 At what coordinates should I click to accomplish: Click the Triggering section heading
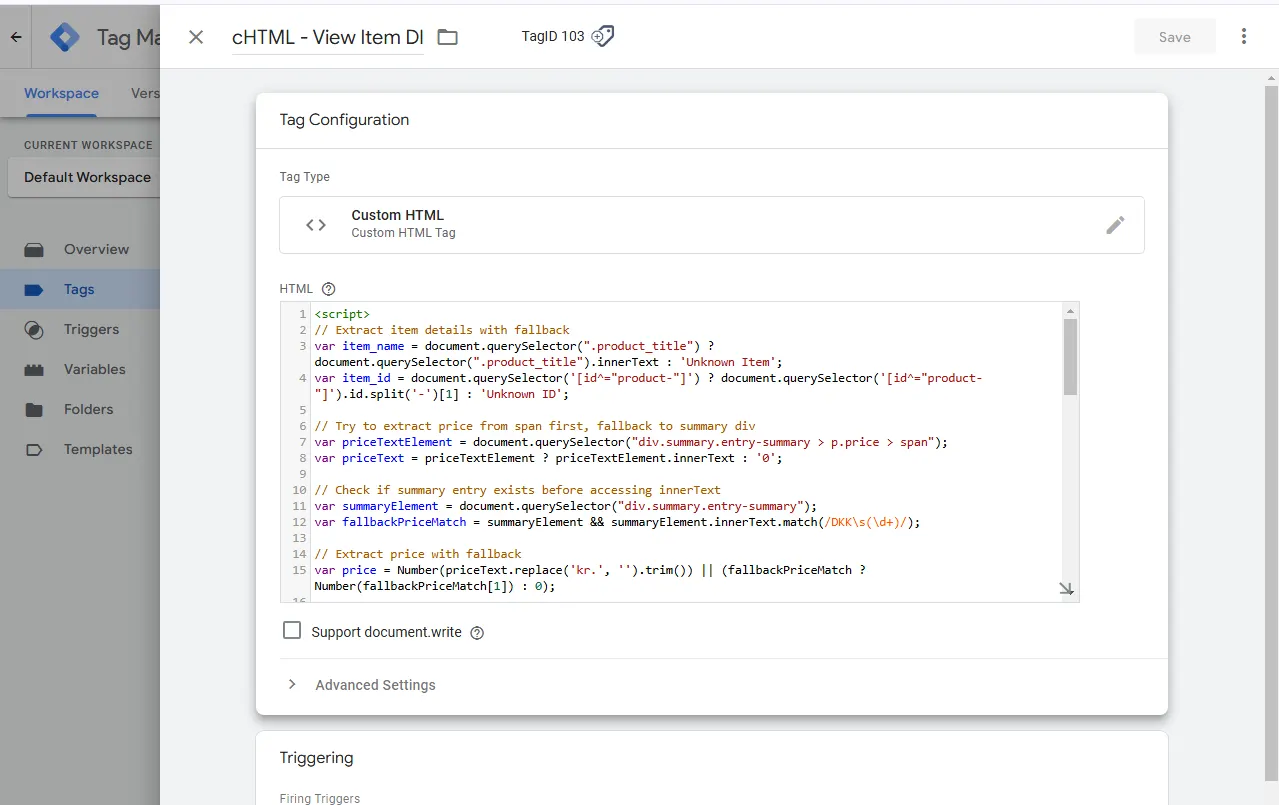(x=316, y=758)
